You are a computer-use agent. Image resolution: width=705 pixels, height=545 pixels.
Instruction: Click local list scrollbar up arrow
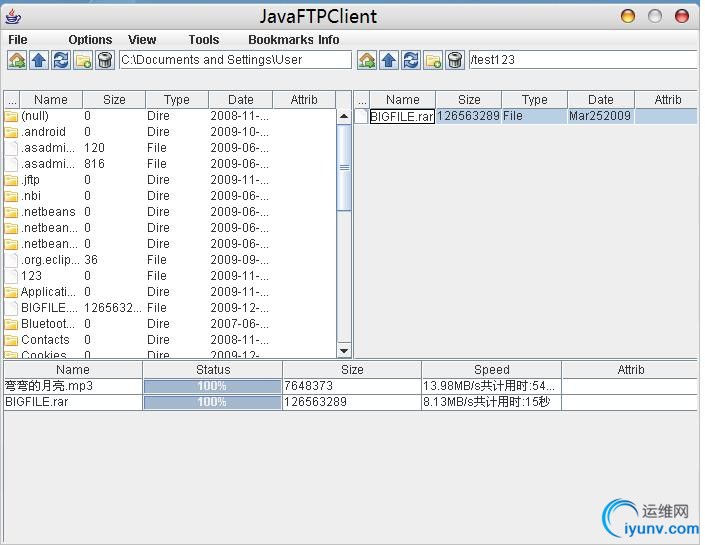(344, 116)
